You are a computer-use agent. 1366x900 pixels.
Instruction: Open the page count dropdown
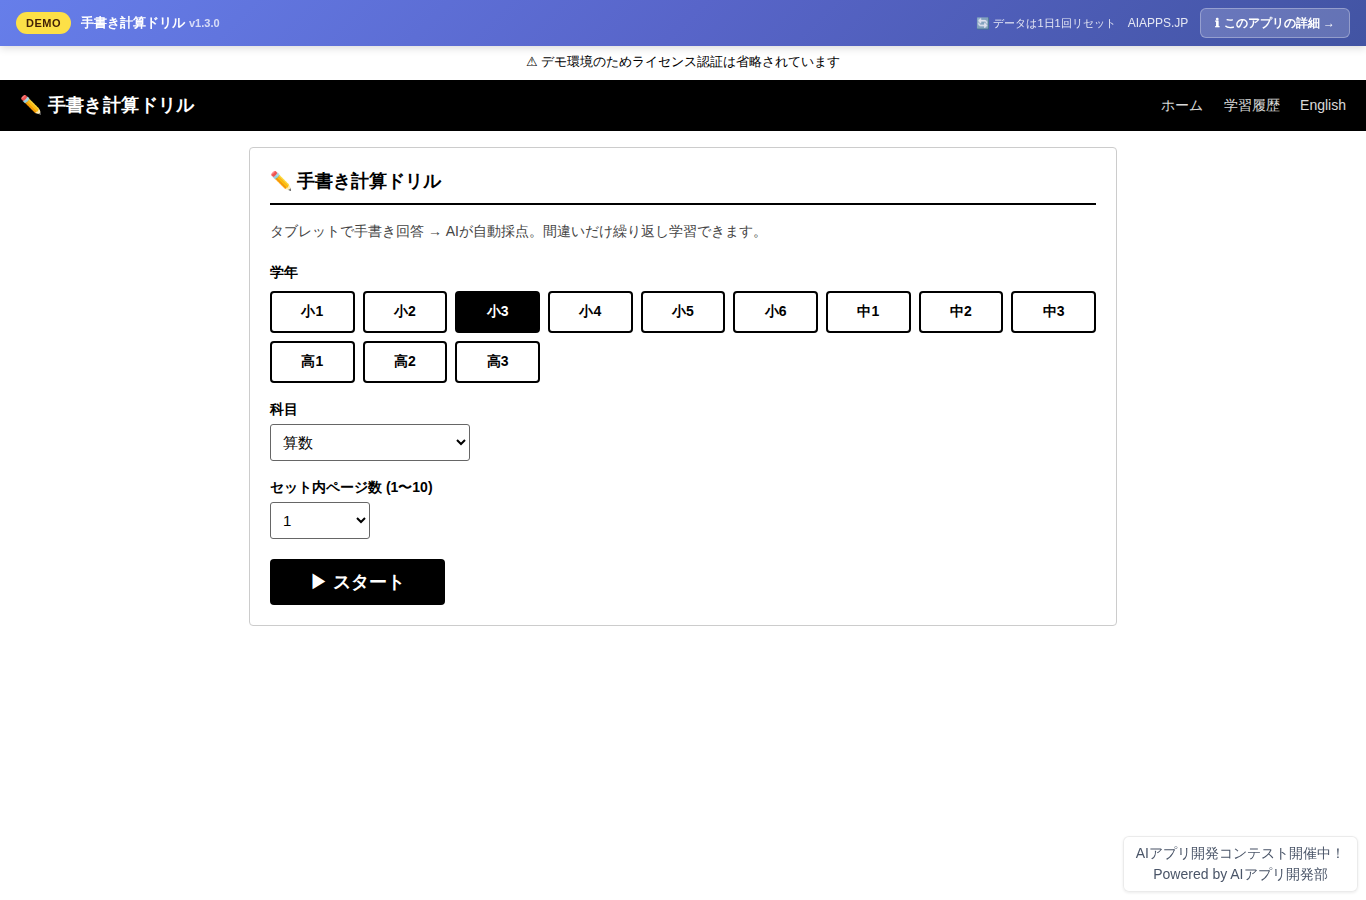pos(320,521)
